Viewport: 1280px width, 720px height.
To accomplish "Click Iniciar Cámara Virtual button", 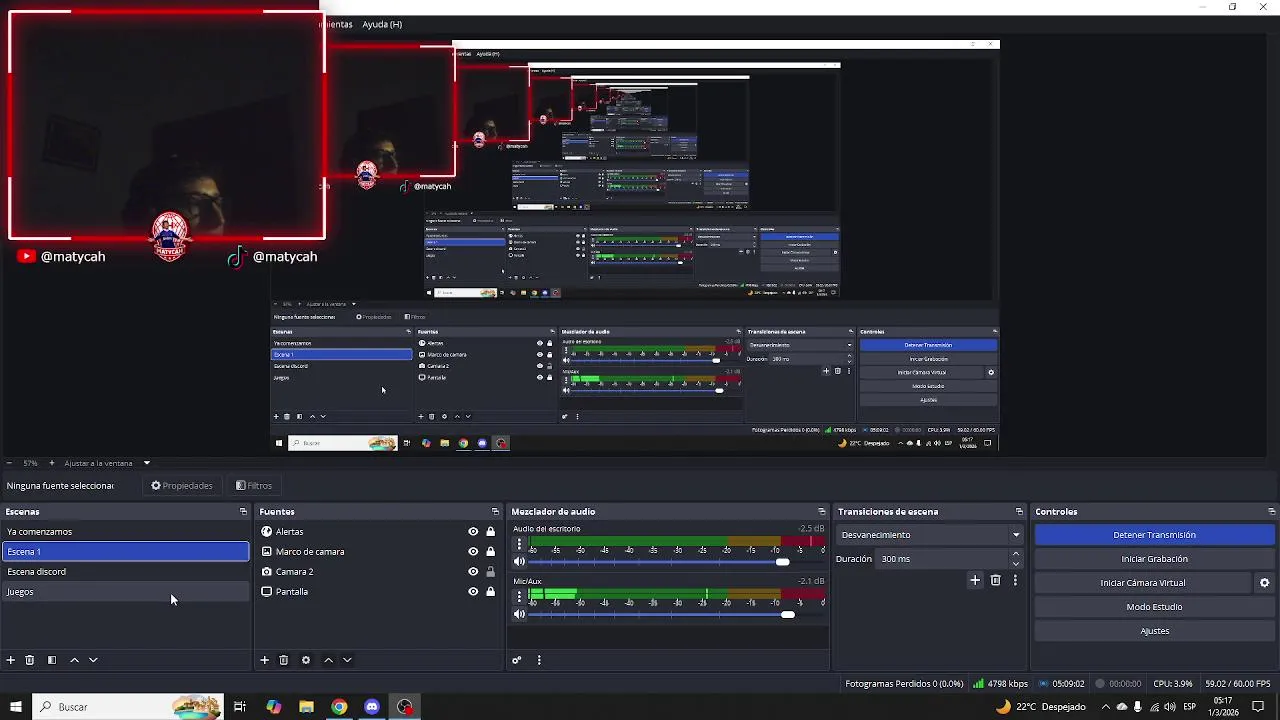I will (1143, 583).
